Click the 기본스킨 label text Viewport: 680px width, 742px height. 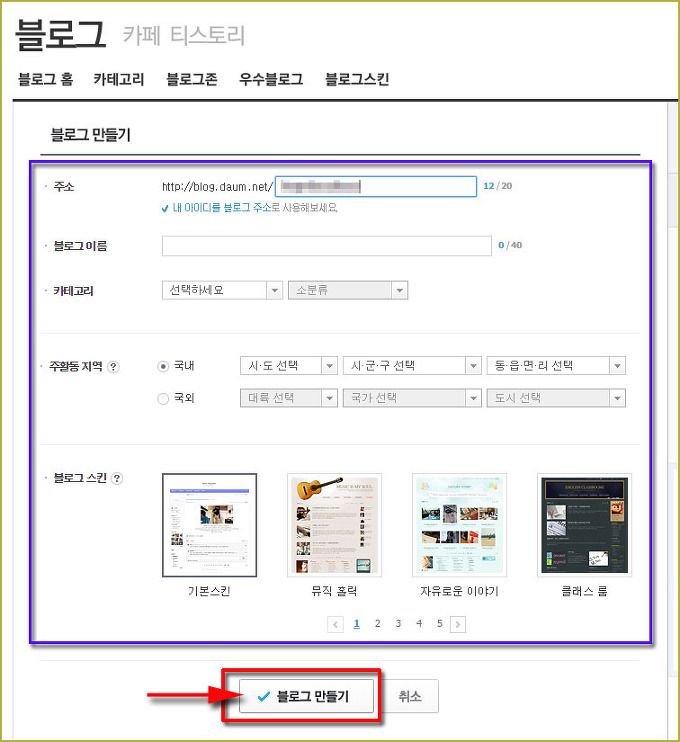(209, 591)
